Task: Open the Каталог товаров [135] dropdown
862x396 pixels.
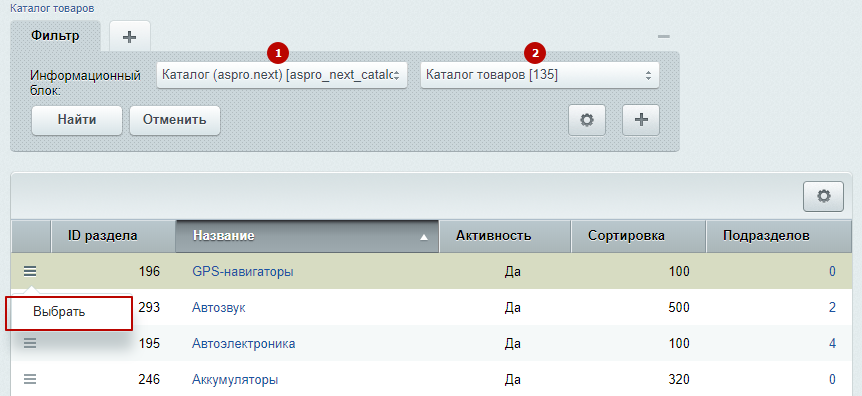Action: pyautogui.click(x=540, y=75)
